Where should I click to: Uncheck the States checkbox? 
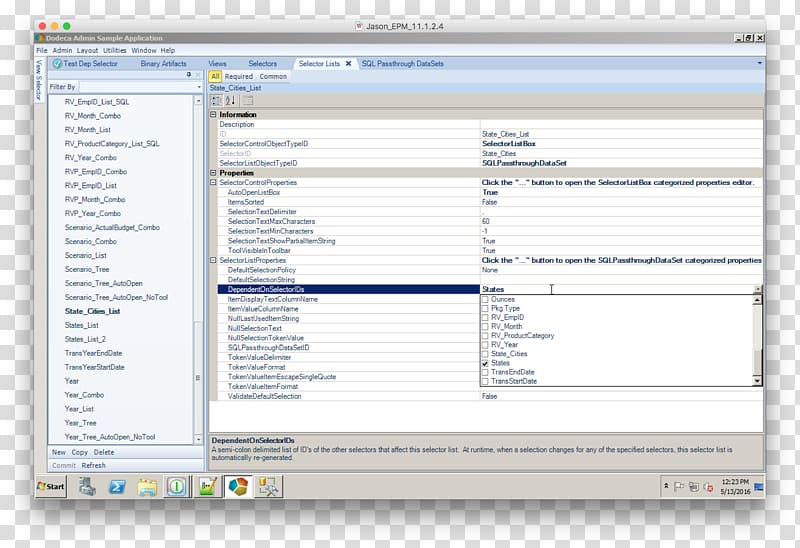pyautogui.click(x=485, y=363)
